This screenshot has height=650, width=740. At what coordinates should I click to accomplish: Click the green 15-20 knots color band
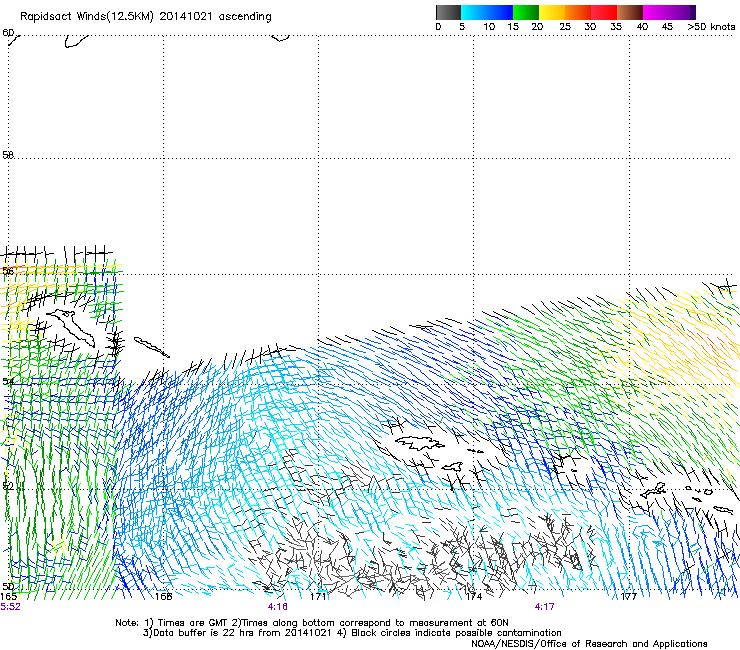click(526, 12)
